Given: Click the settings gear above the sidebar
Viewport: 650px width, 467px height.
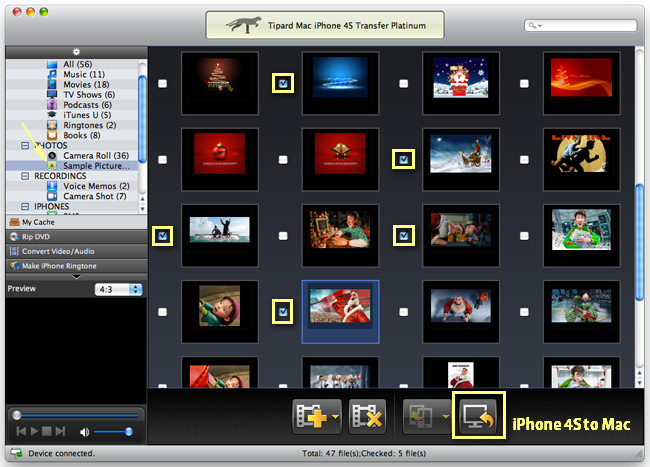Looking at the screenshot, I should tap(76, 52).
